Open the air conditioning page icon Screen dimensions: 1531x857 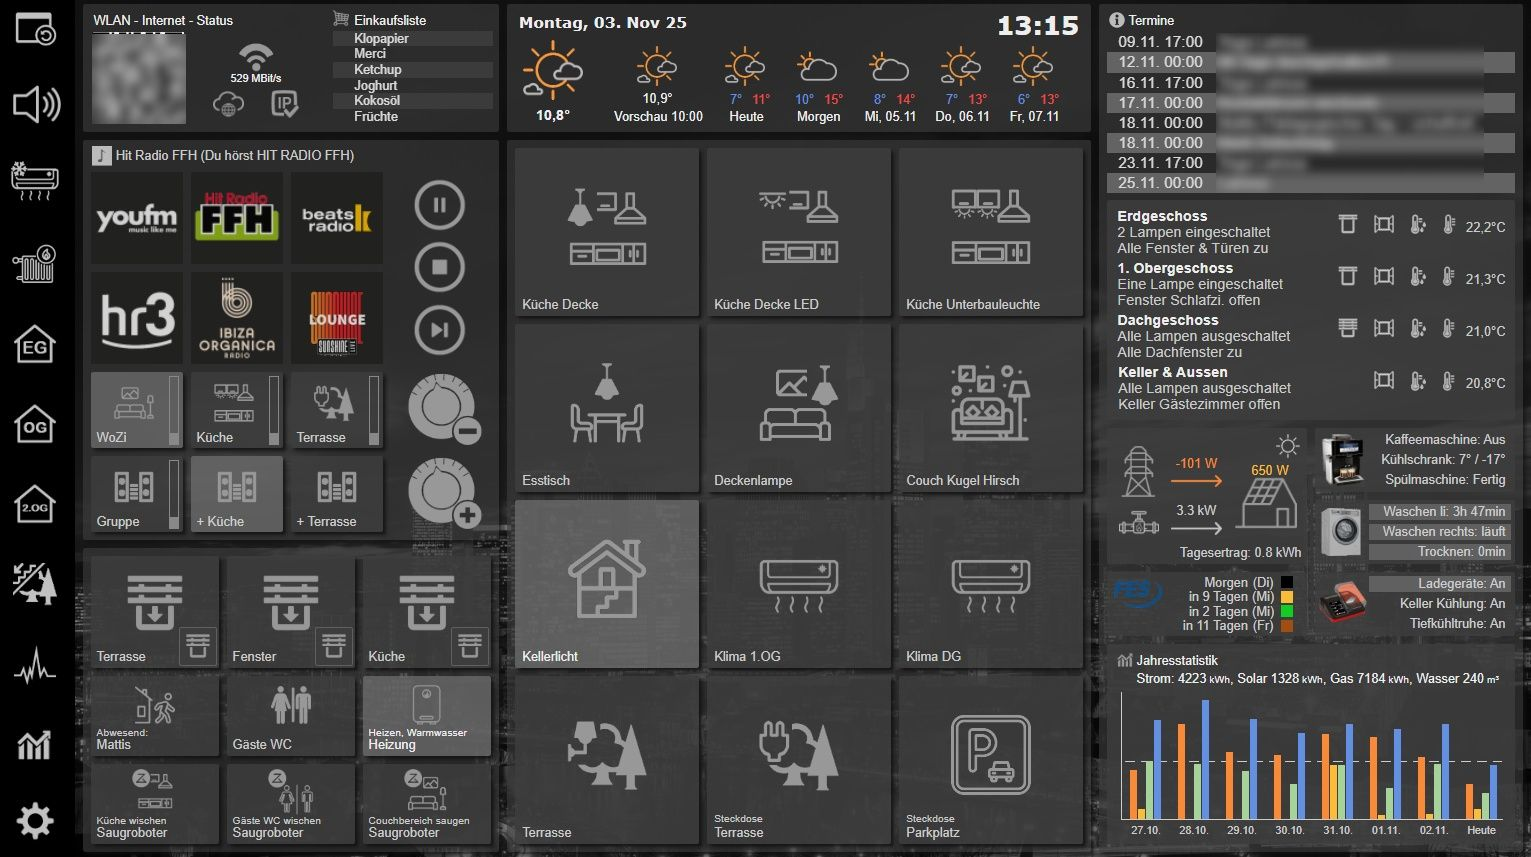click(35, 182)
